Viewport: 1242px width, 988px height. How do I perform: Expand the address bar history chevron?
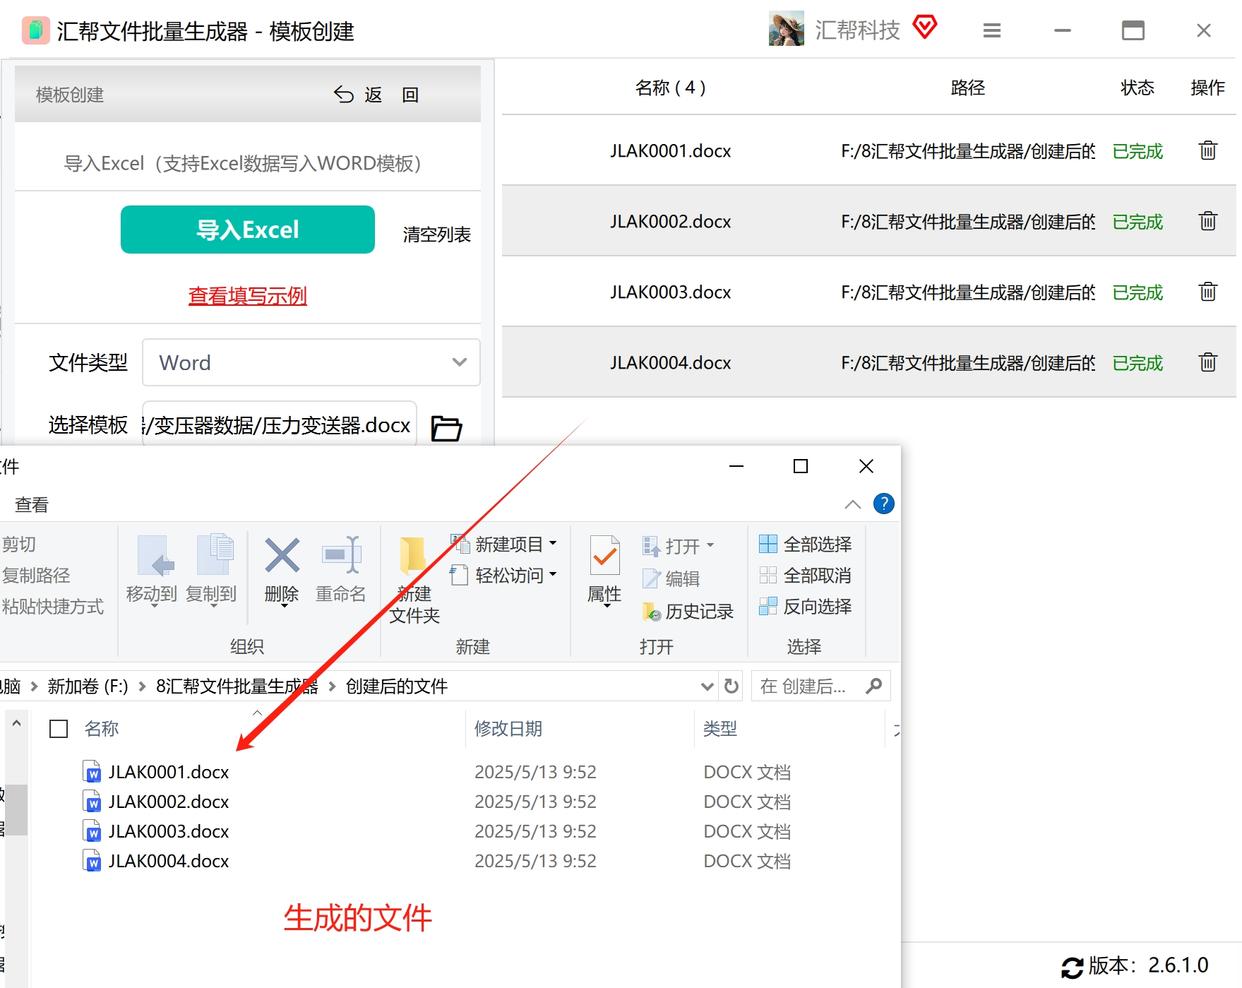[x=707, y=686]
